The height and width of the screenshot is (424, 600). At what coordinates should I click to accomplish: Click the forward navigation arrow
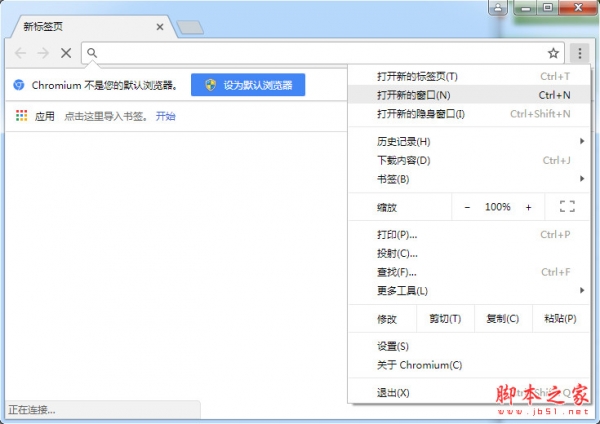pyautogui.click(x=42, y=53)
